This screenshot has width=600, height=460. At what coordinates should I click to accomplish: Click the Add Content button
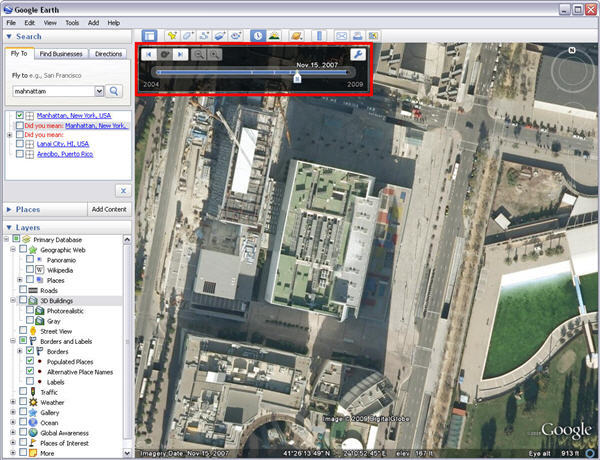point(109,209)
